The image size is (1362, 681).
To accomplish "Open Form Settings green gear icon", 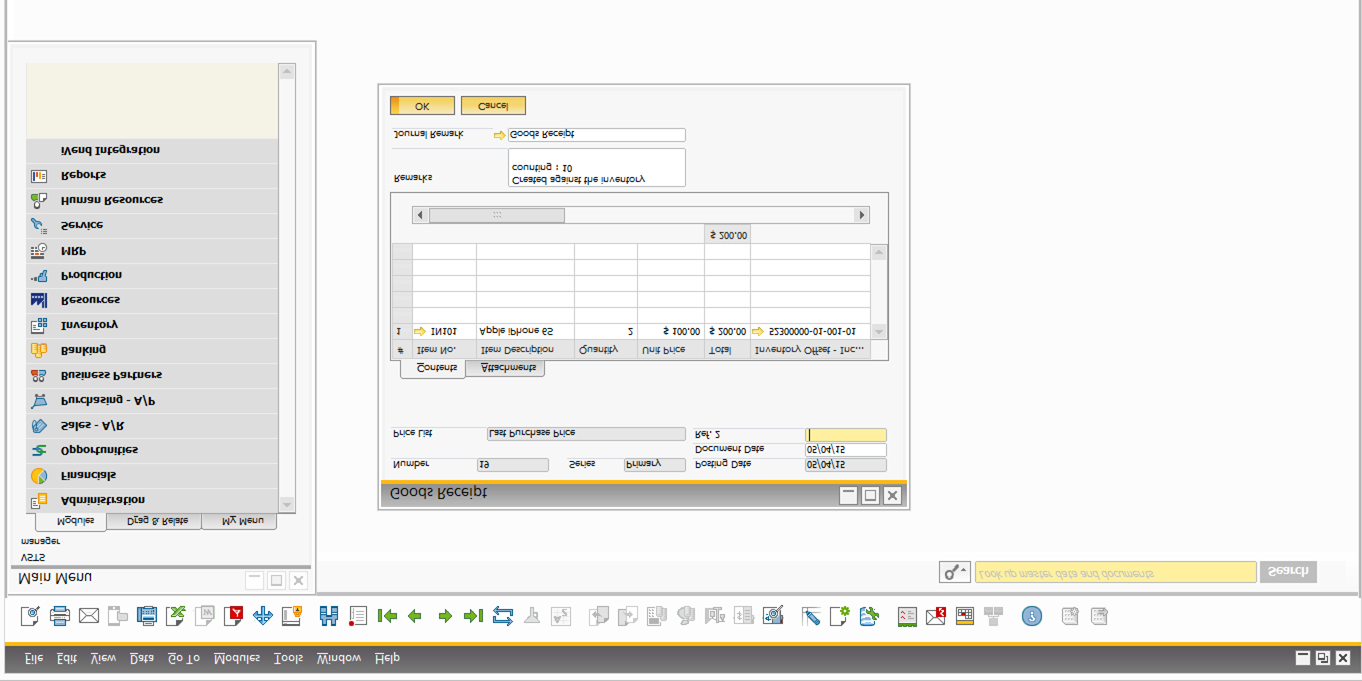I will click(x=840, y=616).
